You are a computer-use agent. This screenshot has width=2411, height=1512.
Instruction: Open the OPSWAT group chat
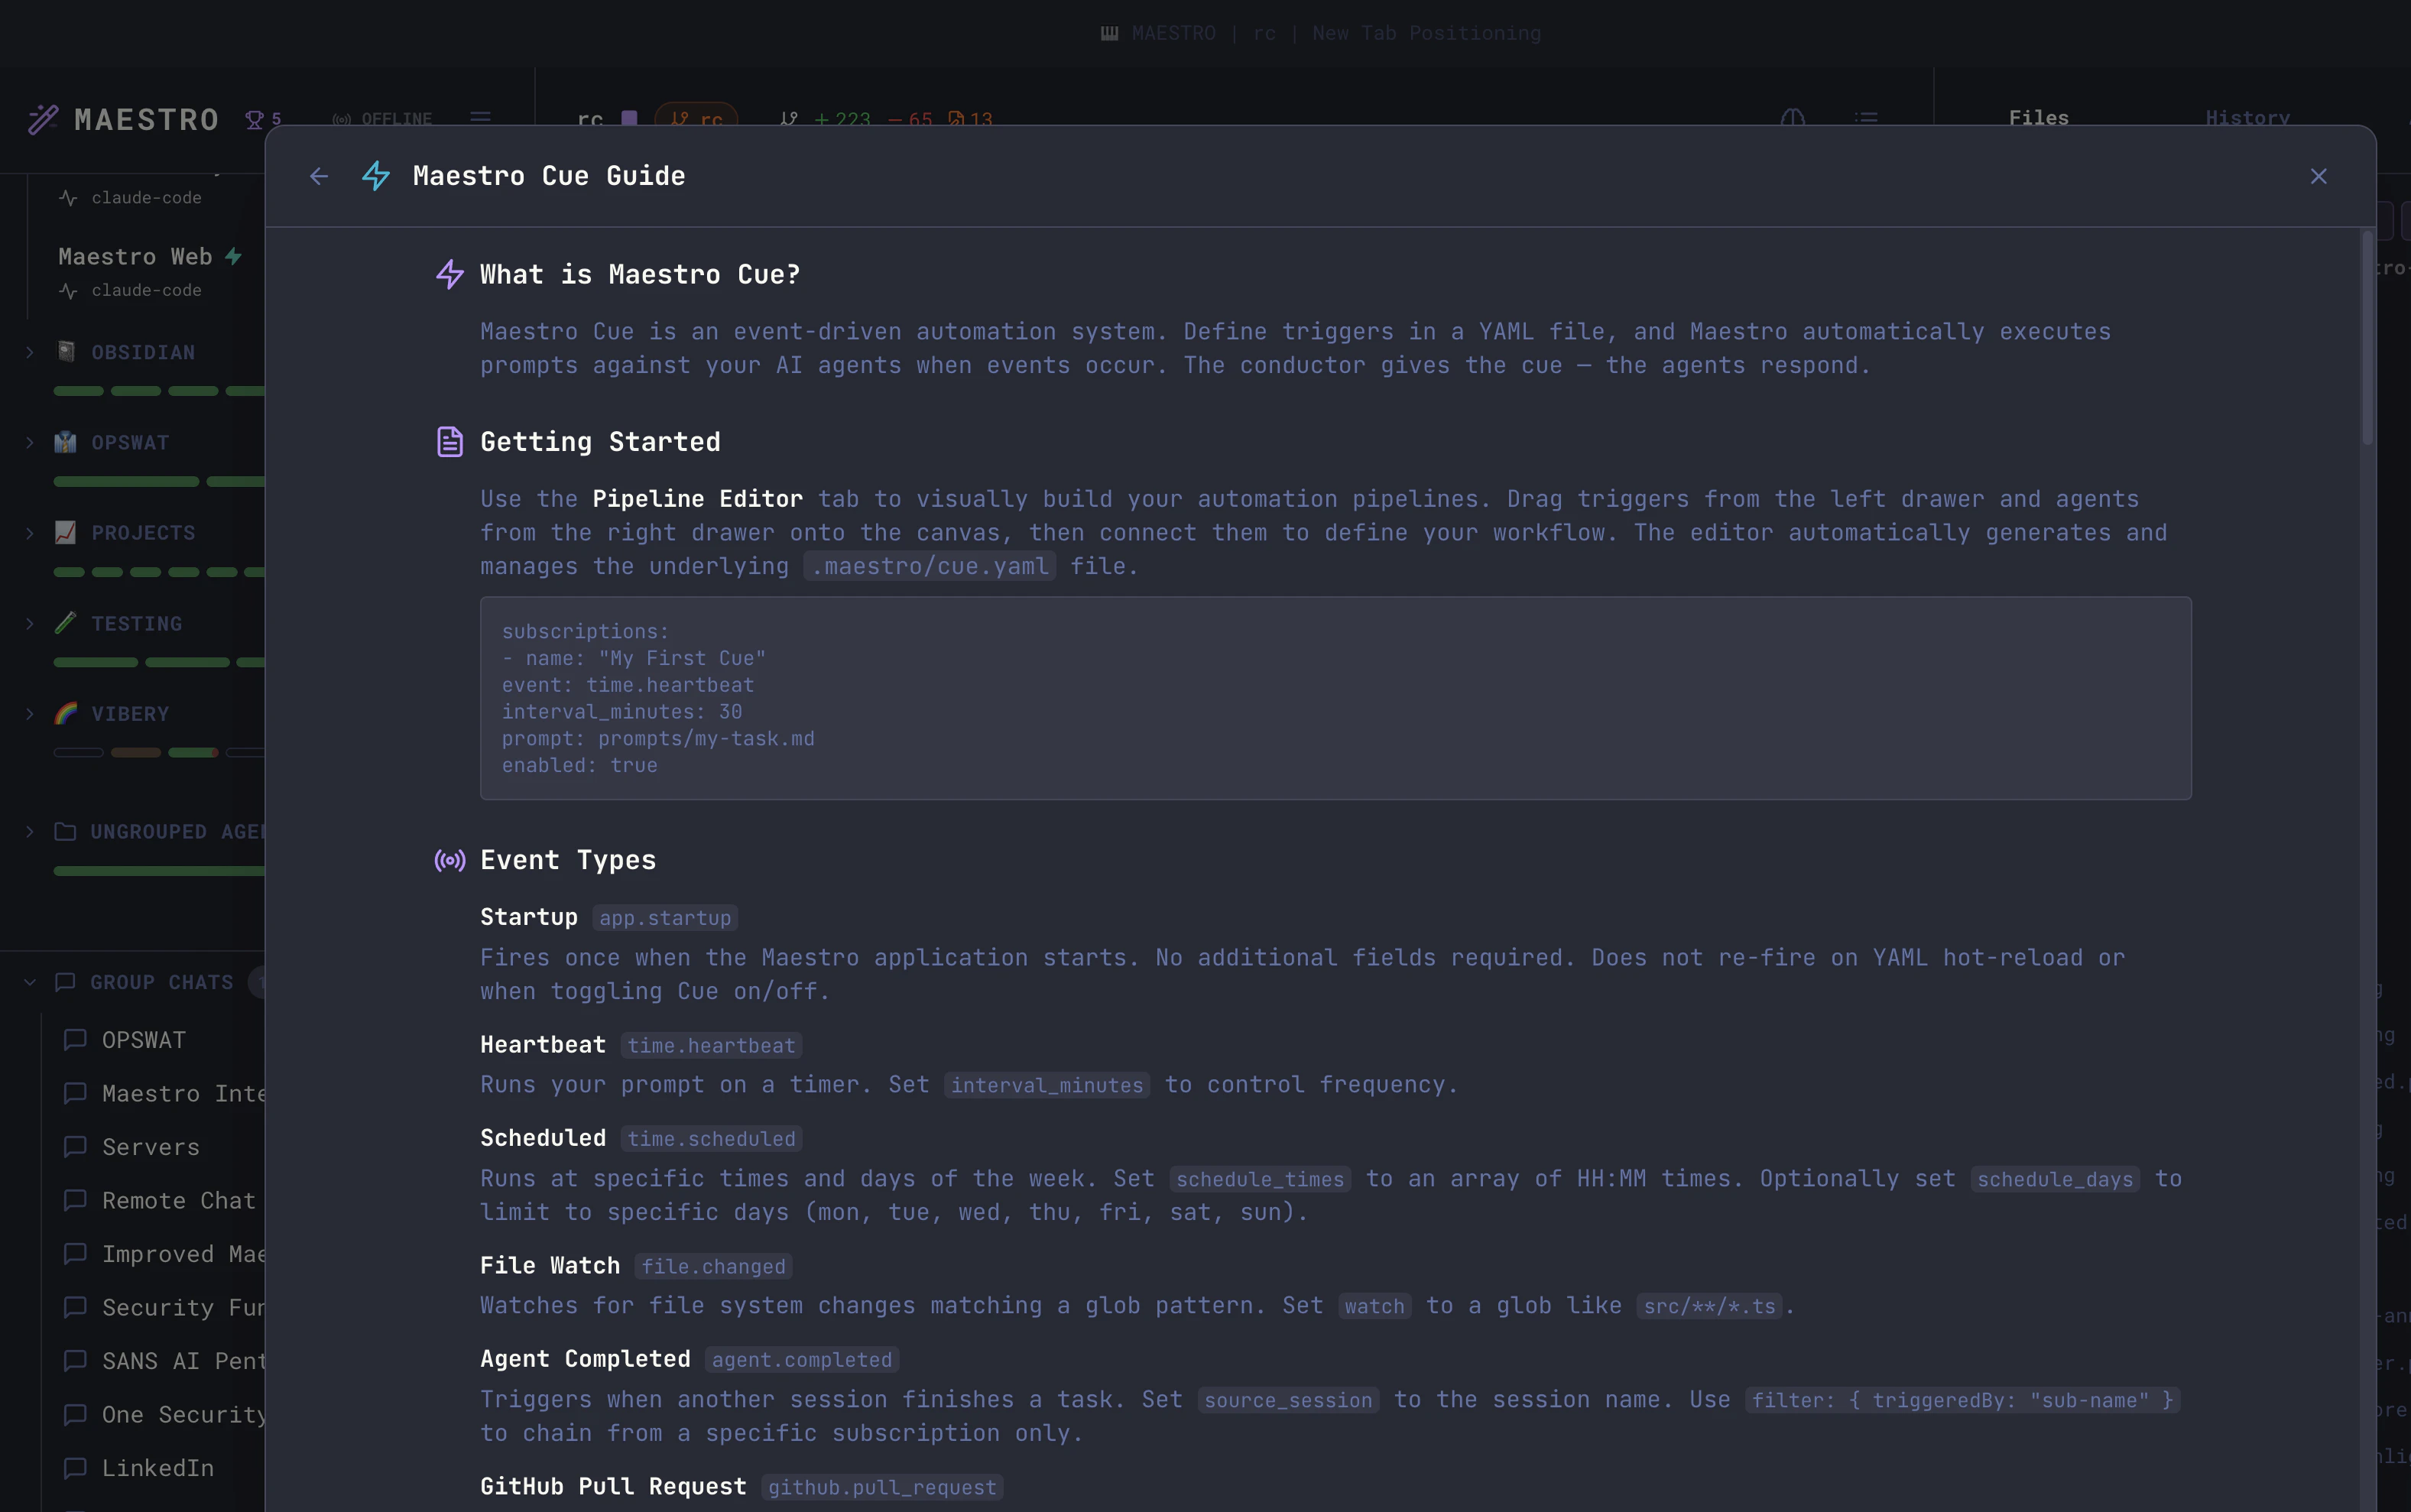coord(144,1040)
